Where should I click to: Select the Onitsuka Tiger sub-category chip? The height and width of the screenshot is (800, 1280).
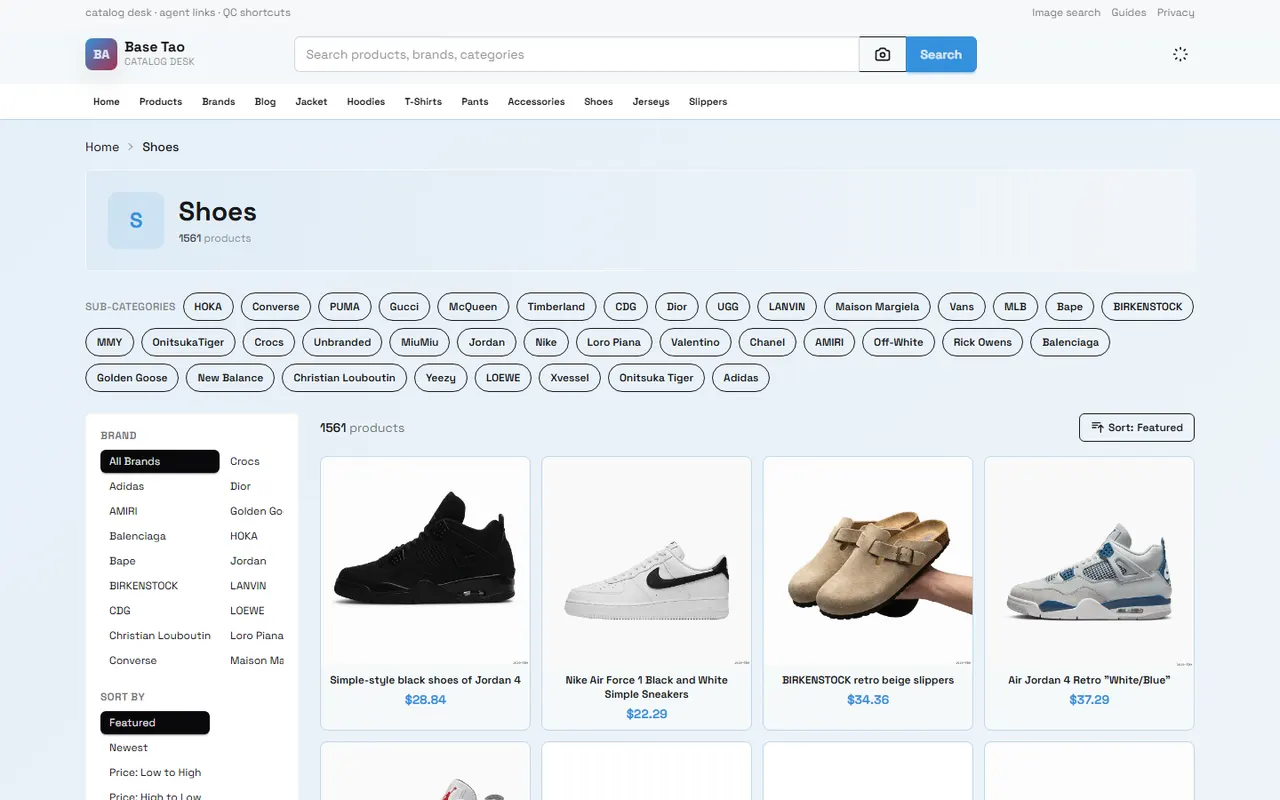click(x=656, y=378)
